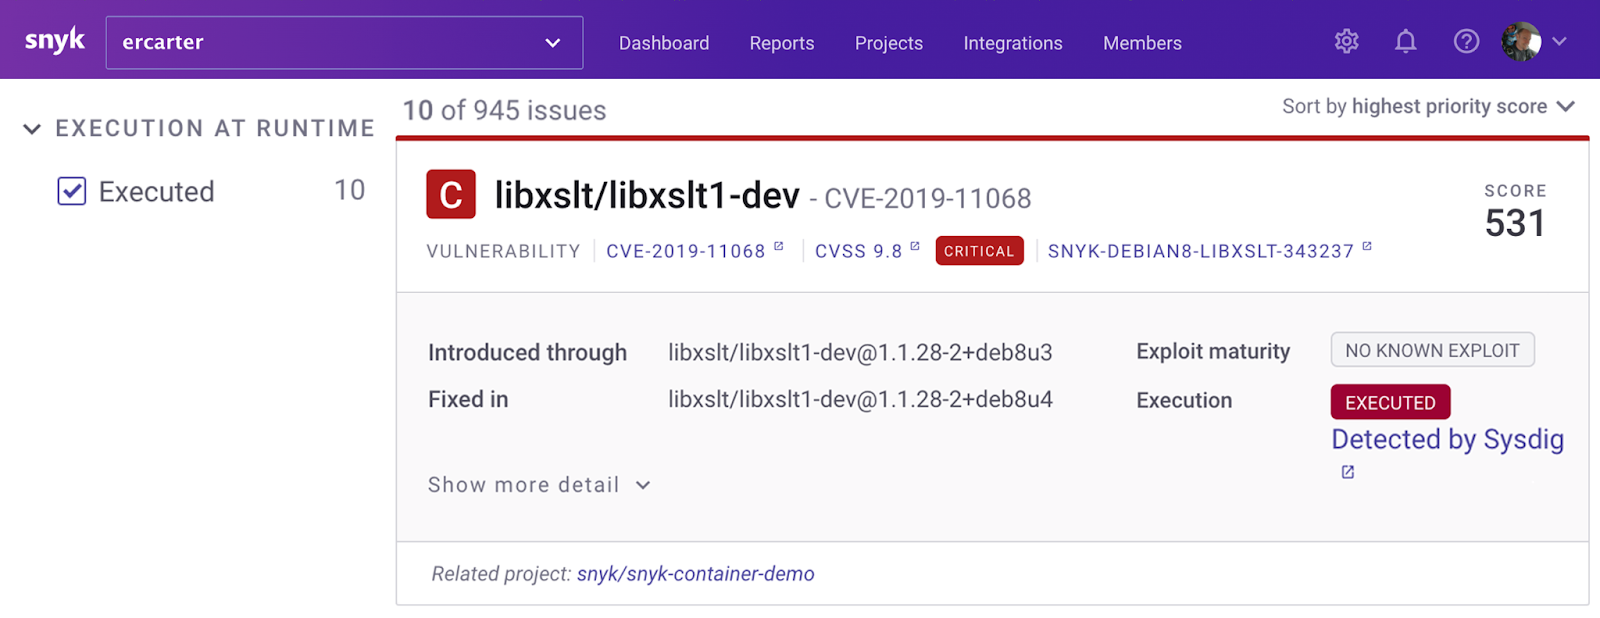Follow the Detected by Sysdig link
Screen dimensions: 1600x618
click(x=1448, y=439)
